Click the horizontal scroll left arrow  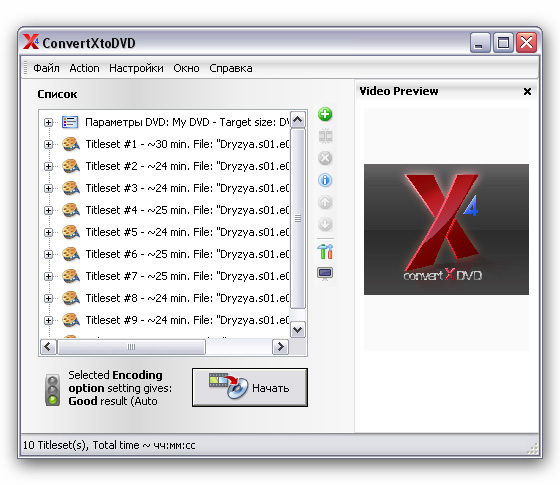[48, 346]
